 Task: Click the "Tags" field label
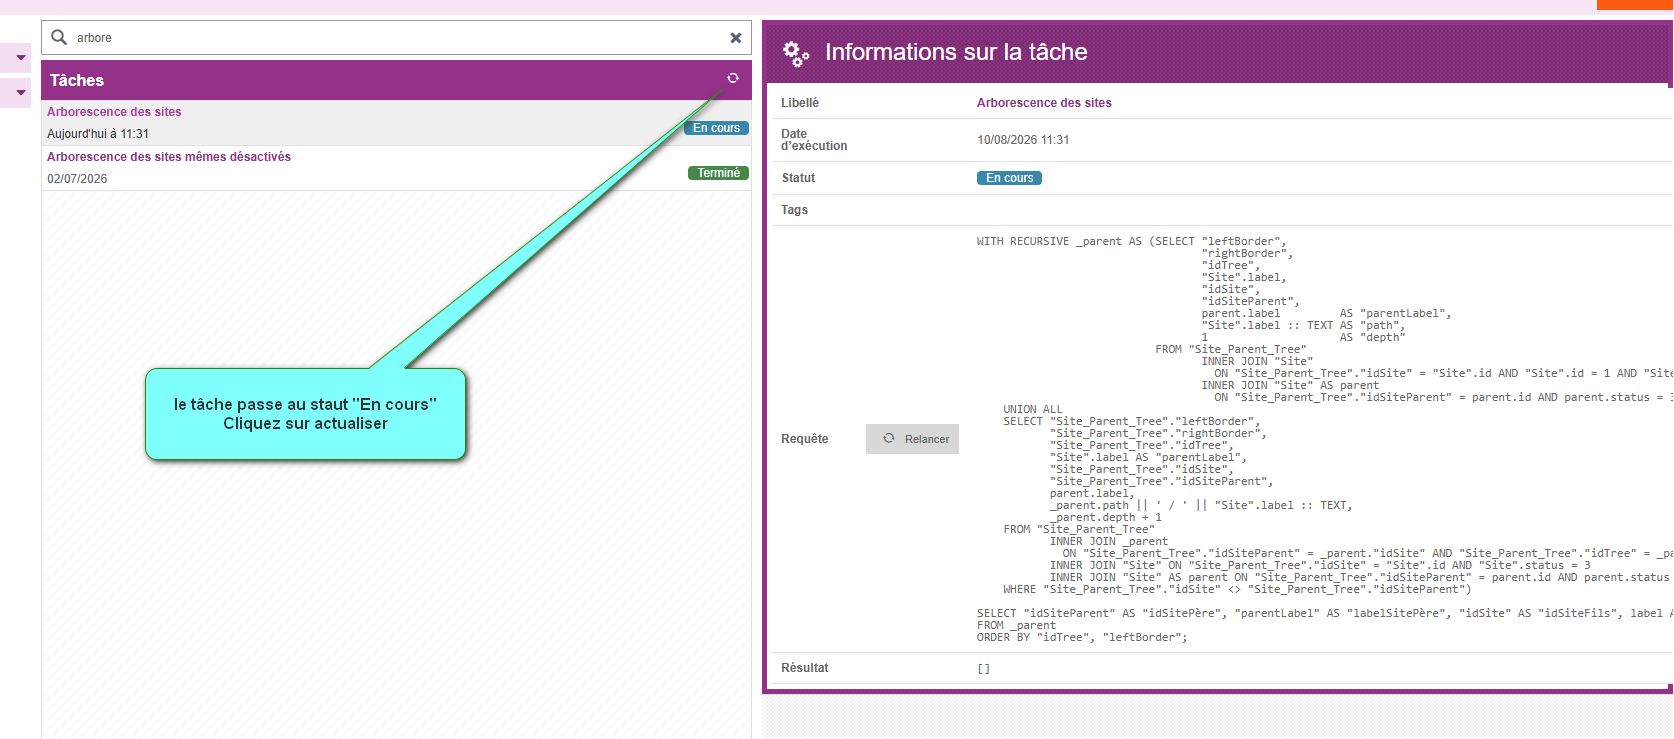click(x=794, y=210)
